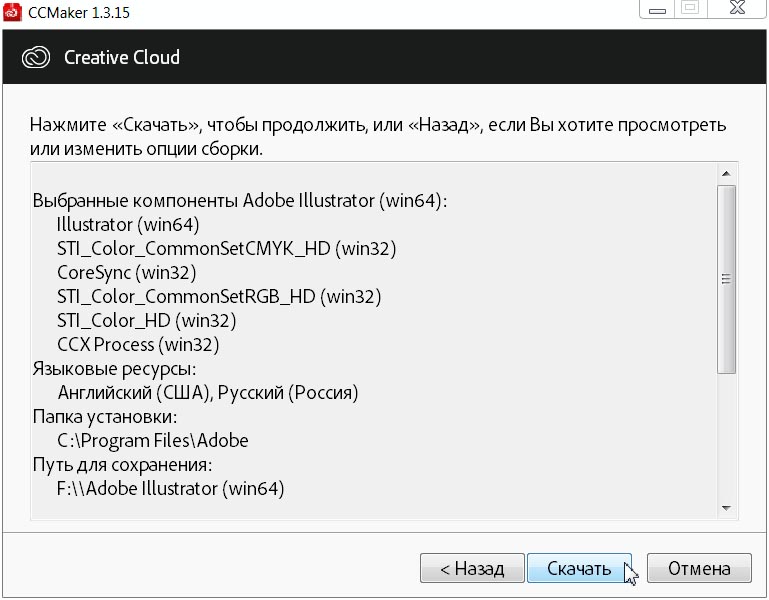Click the CCX Process (win32) entry
Image resolution: width=769 pixels, height=600 pixels.
(x=138, y=344)
